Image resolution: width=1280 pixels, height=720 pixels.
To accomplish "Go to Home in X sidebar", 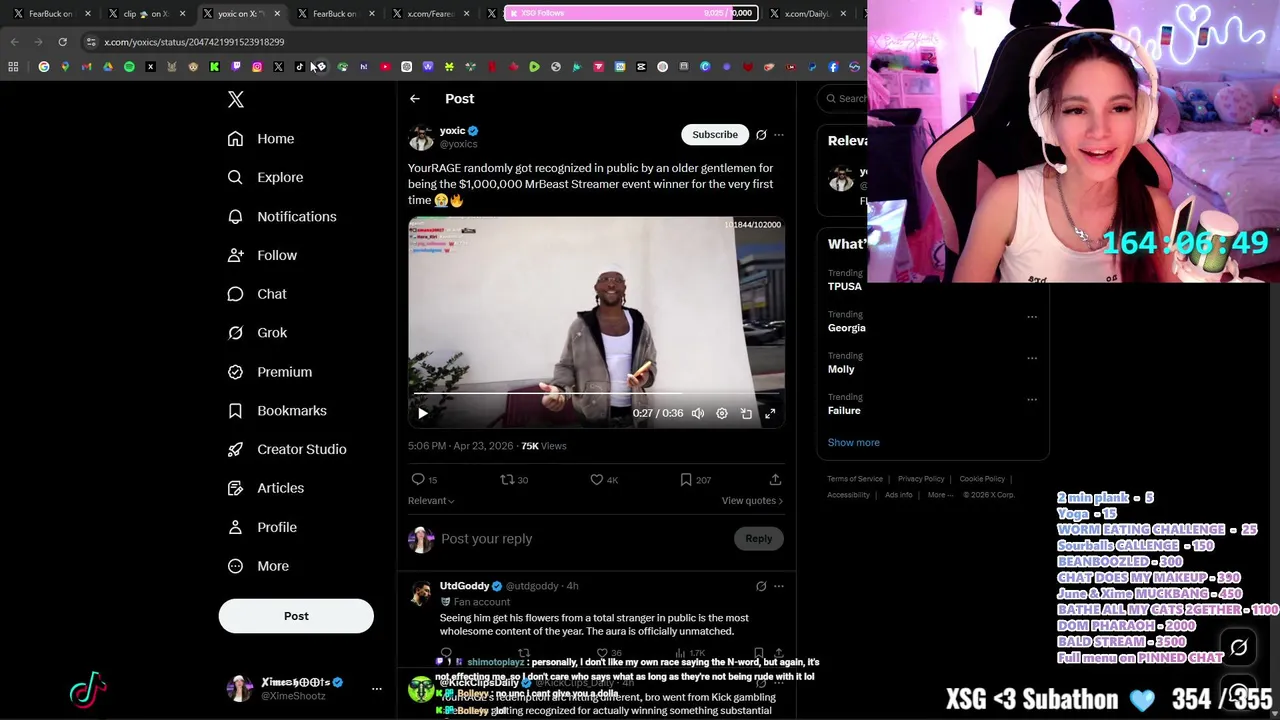I will pyautogui.click(x=261, y=139).
